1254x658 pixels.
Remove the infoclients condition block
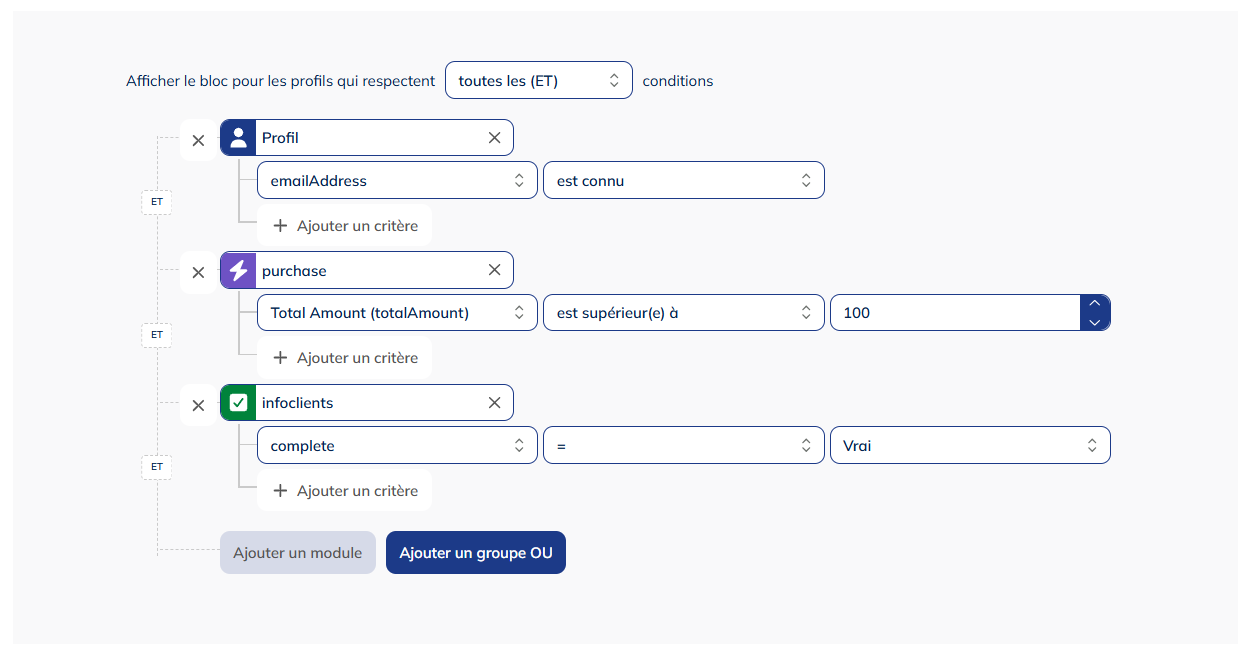[x=198, y=405]
